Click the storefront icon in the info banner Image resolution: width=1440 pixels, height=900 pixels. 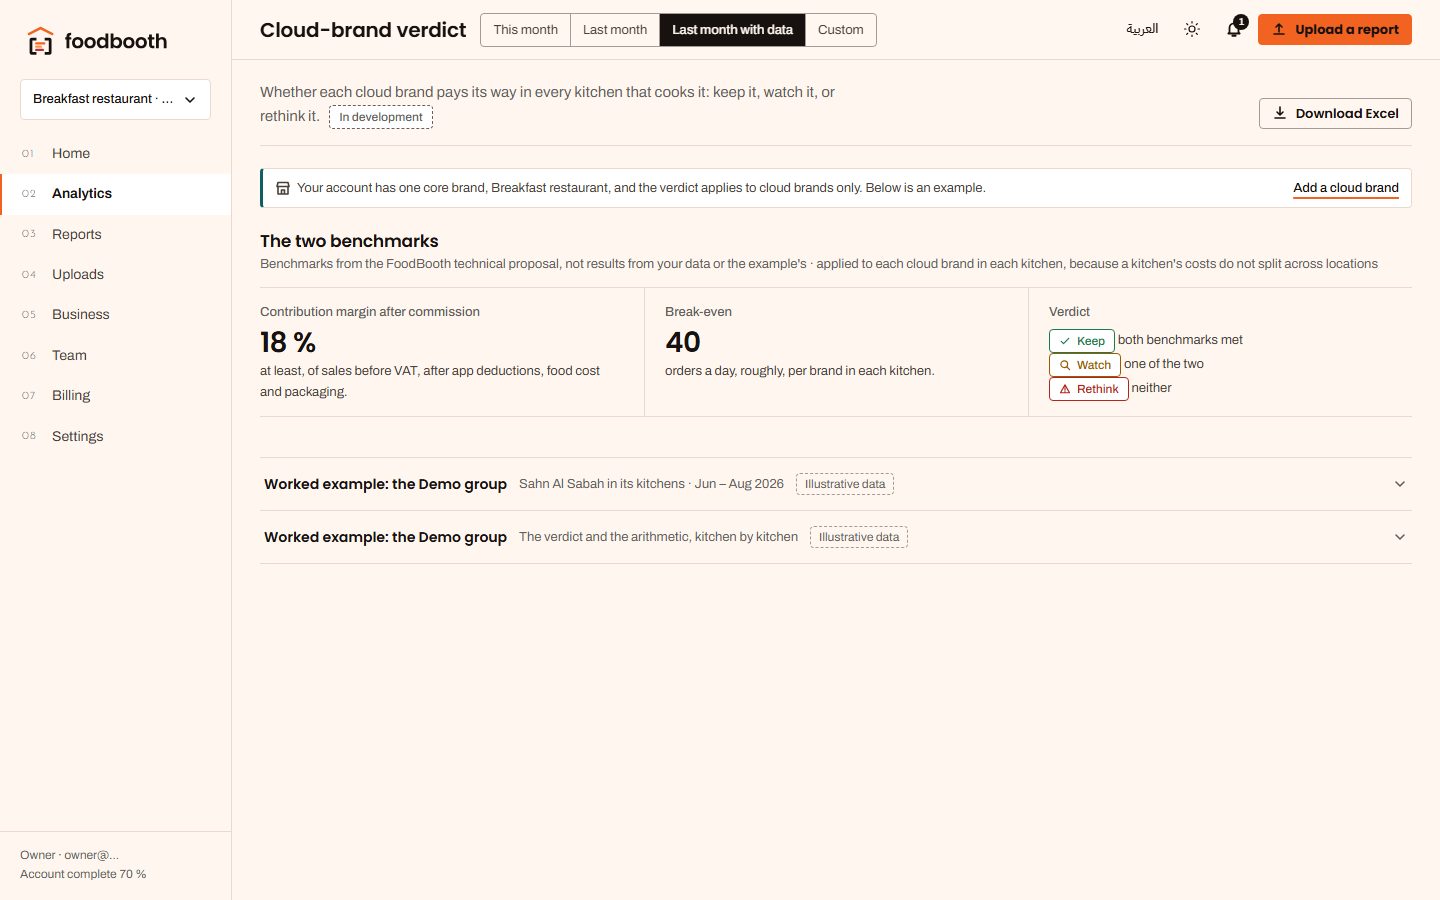(283, 188)
